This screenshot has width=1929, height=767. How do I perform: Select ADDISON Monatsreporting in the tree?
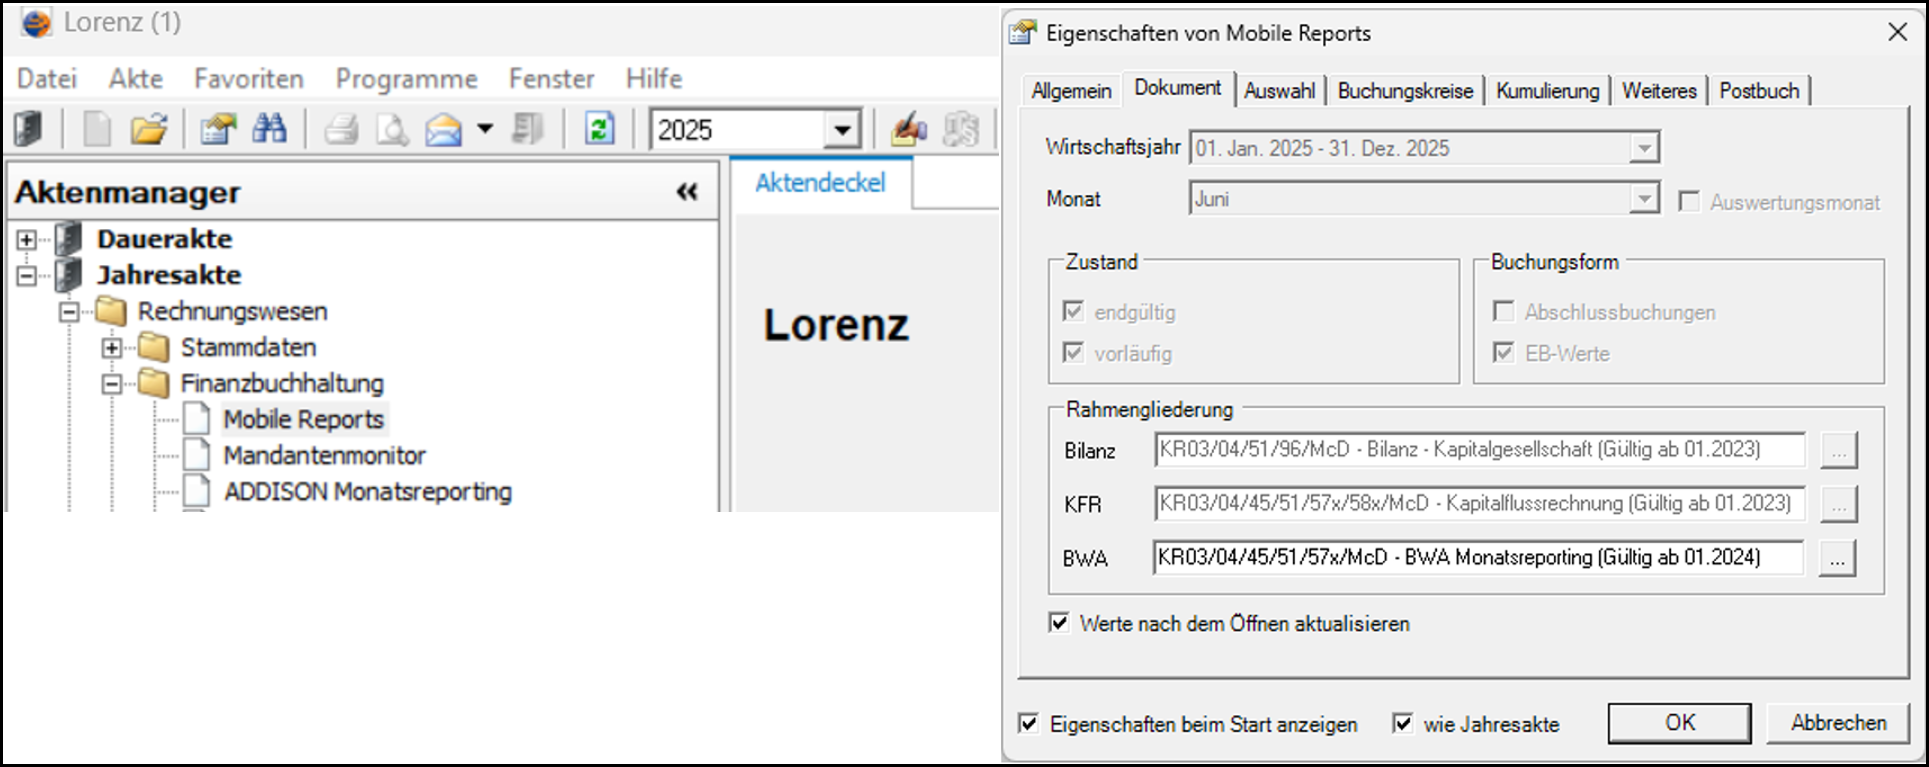367,492
